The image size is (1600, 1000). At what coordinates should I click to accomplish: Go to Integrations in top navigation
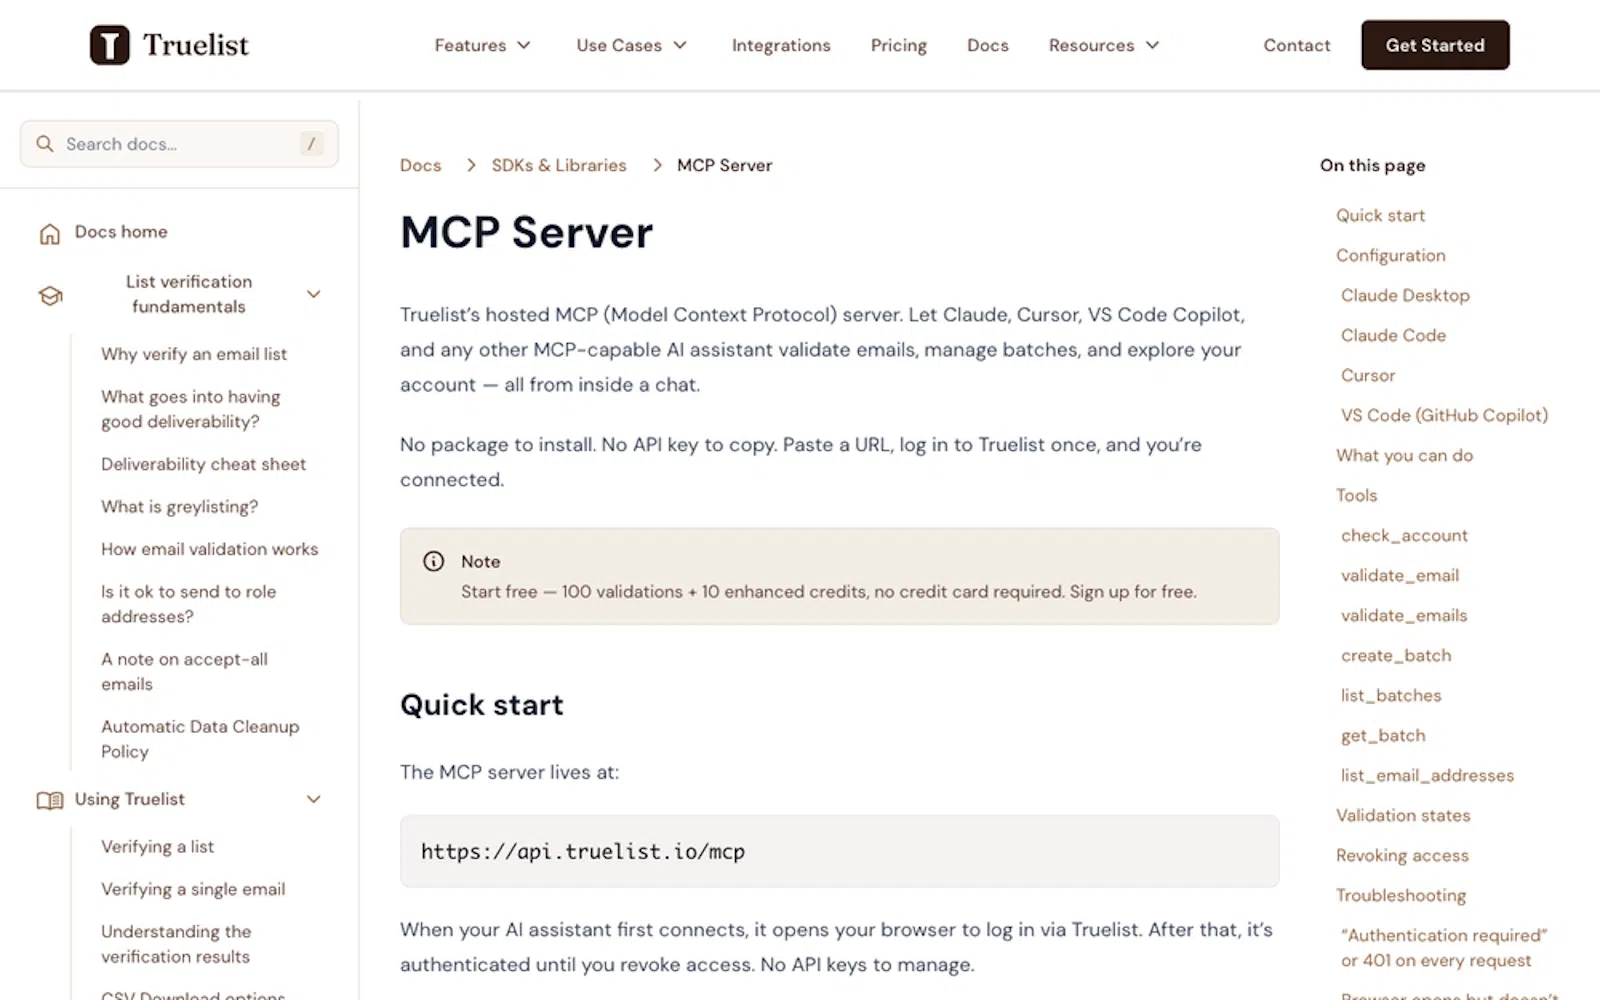[x=781, y=45]
